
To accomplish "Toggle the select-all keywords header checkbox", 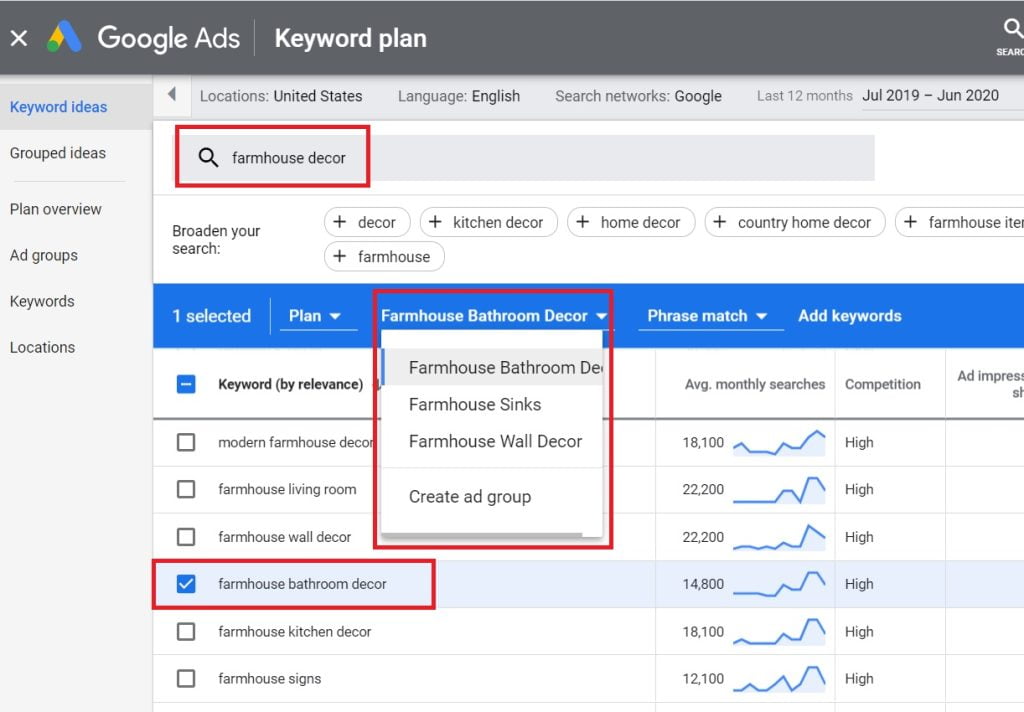I will (186, 384).
